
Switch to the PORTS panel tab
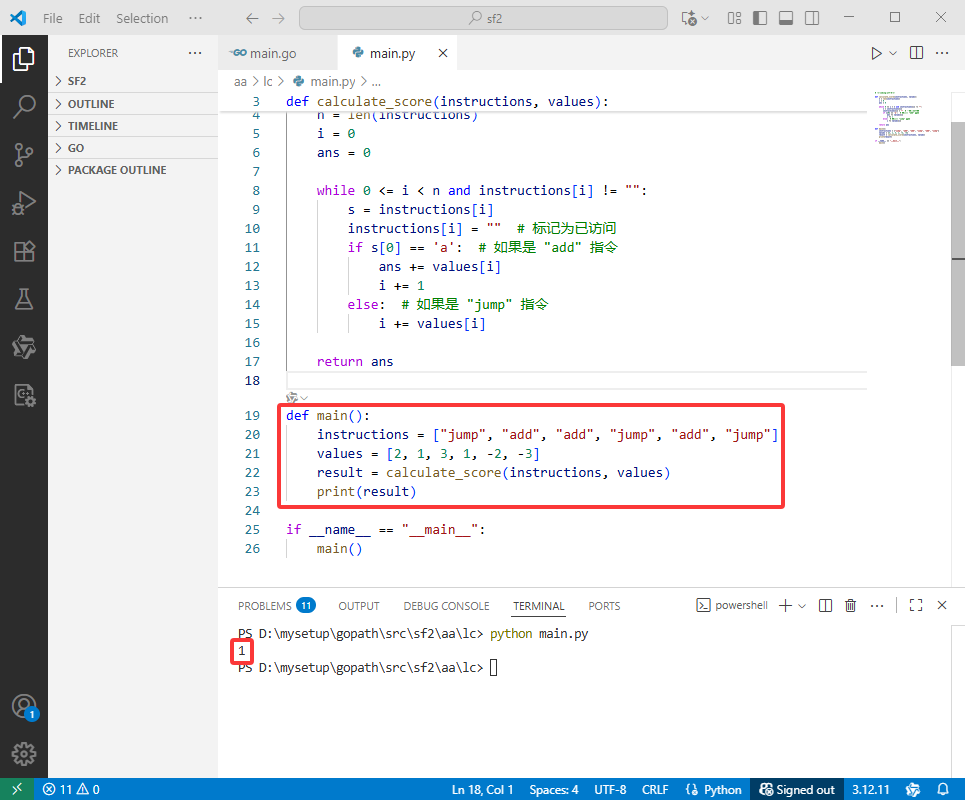[x=604, y=606]
